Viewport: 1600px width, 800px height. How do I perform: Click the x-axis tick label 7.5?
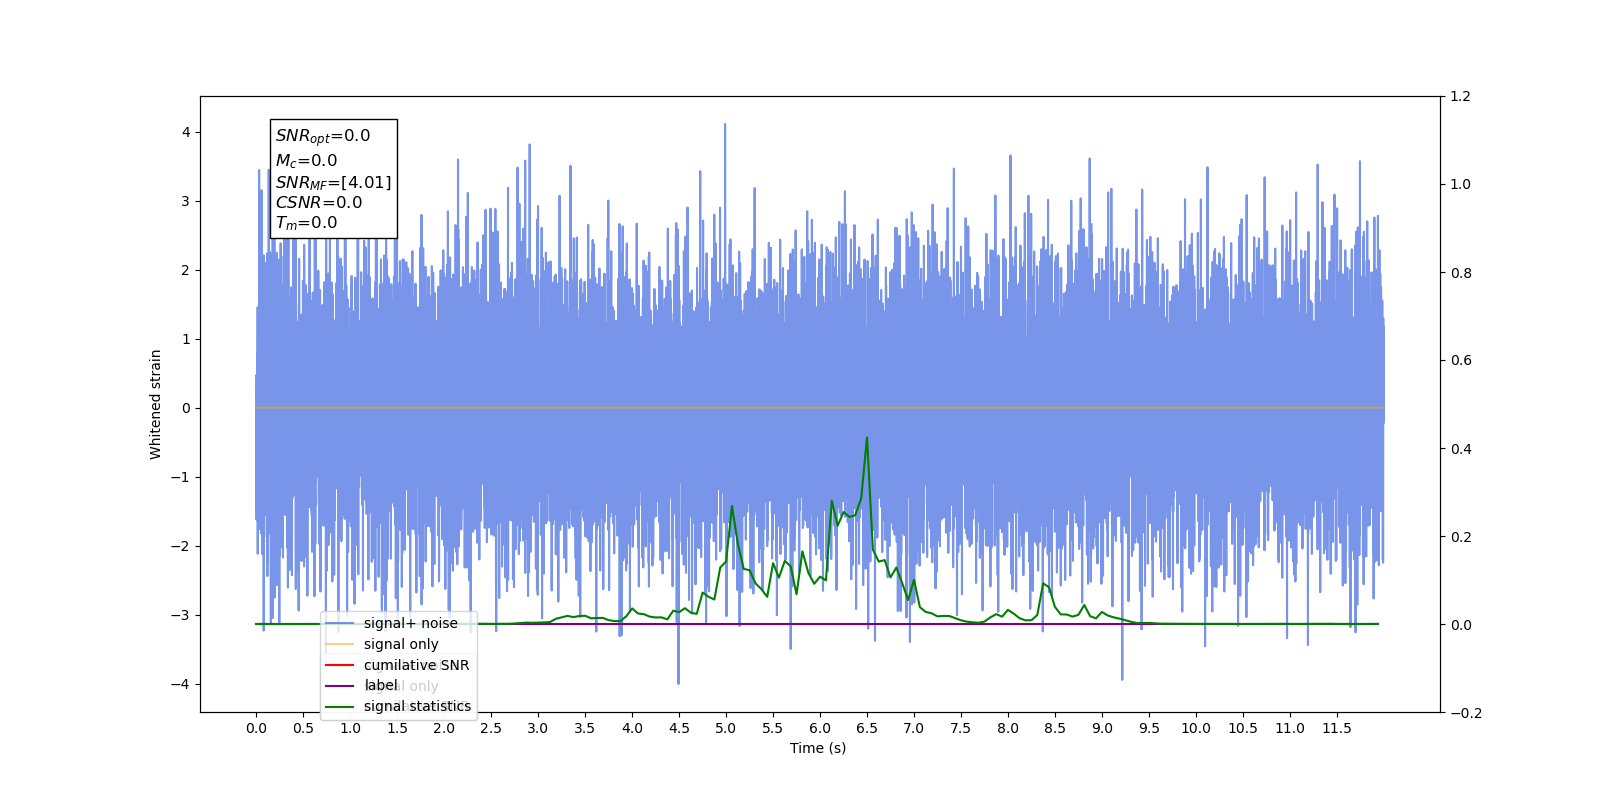click(961, 728)
